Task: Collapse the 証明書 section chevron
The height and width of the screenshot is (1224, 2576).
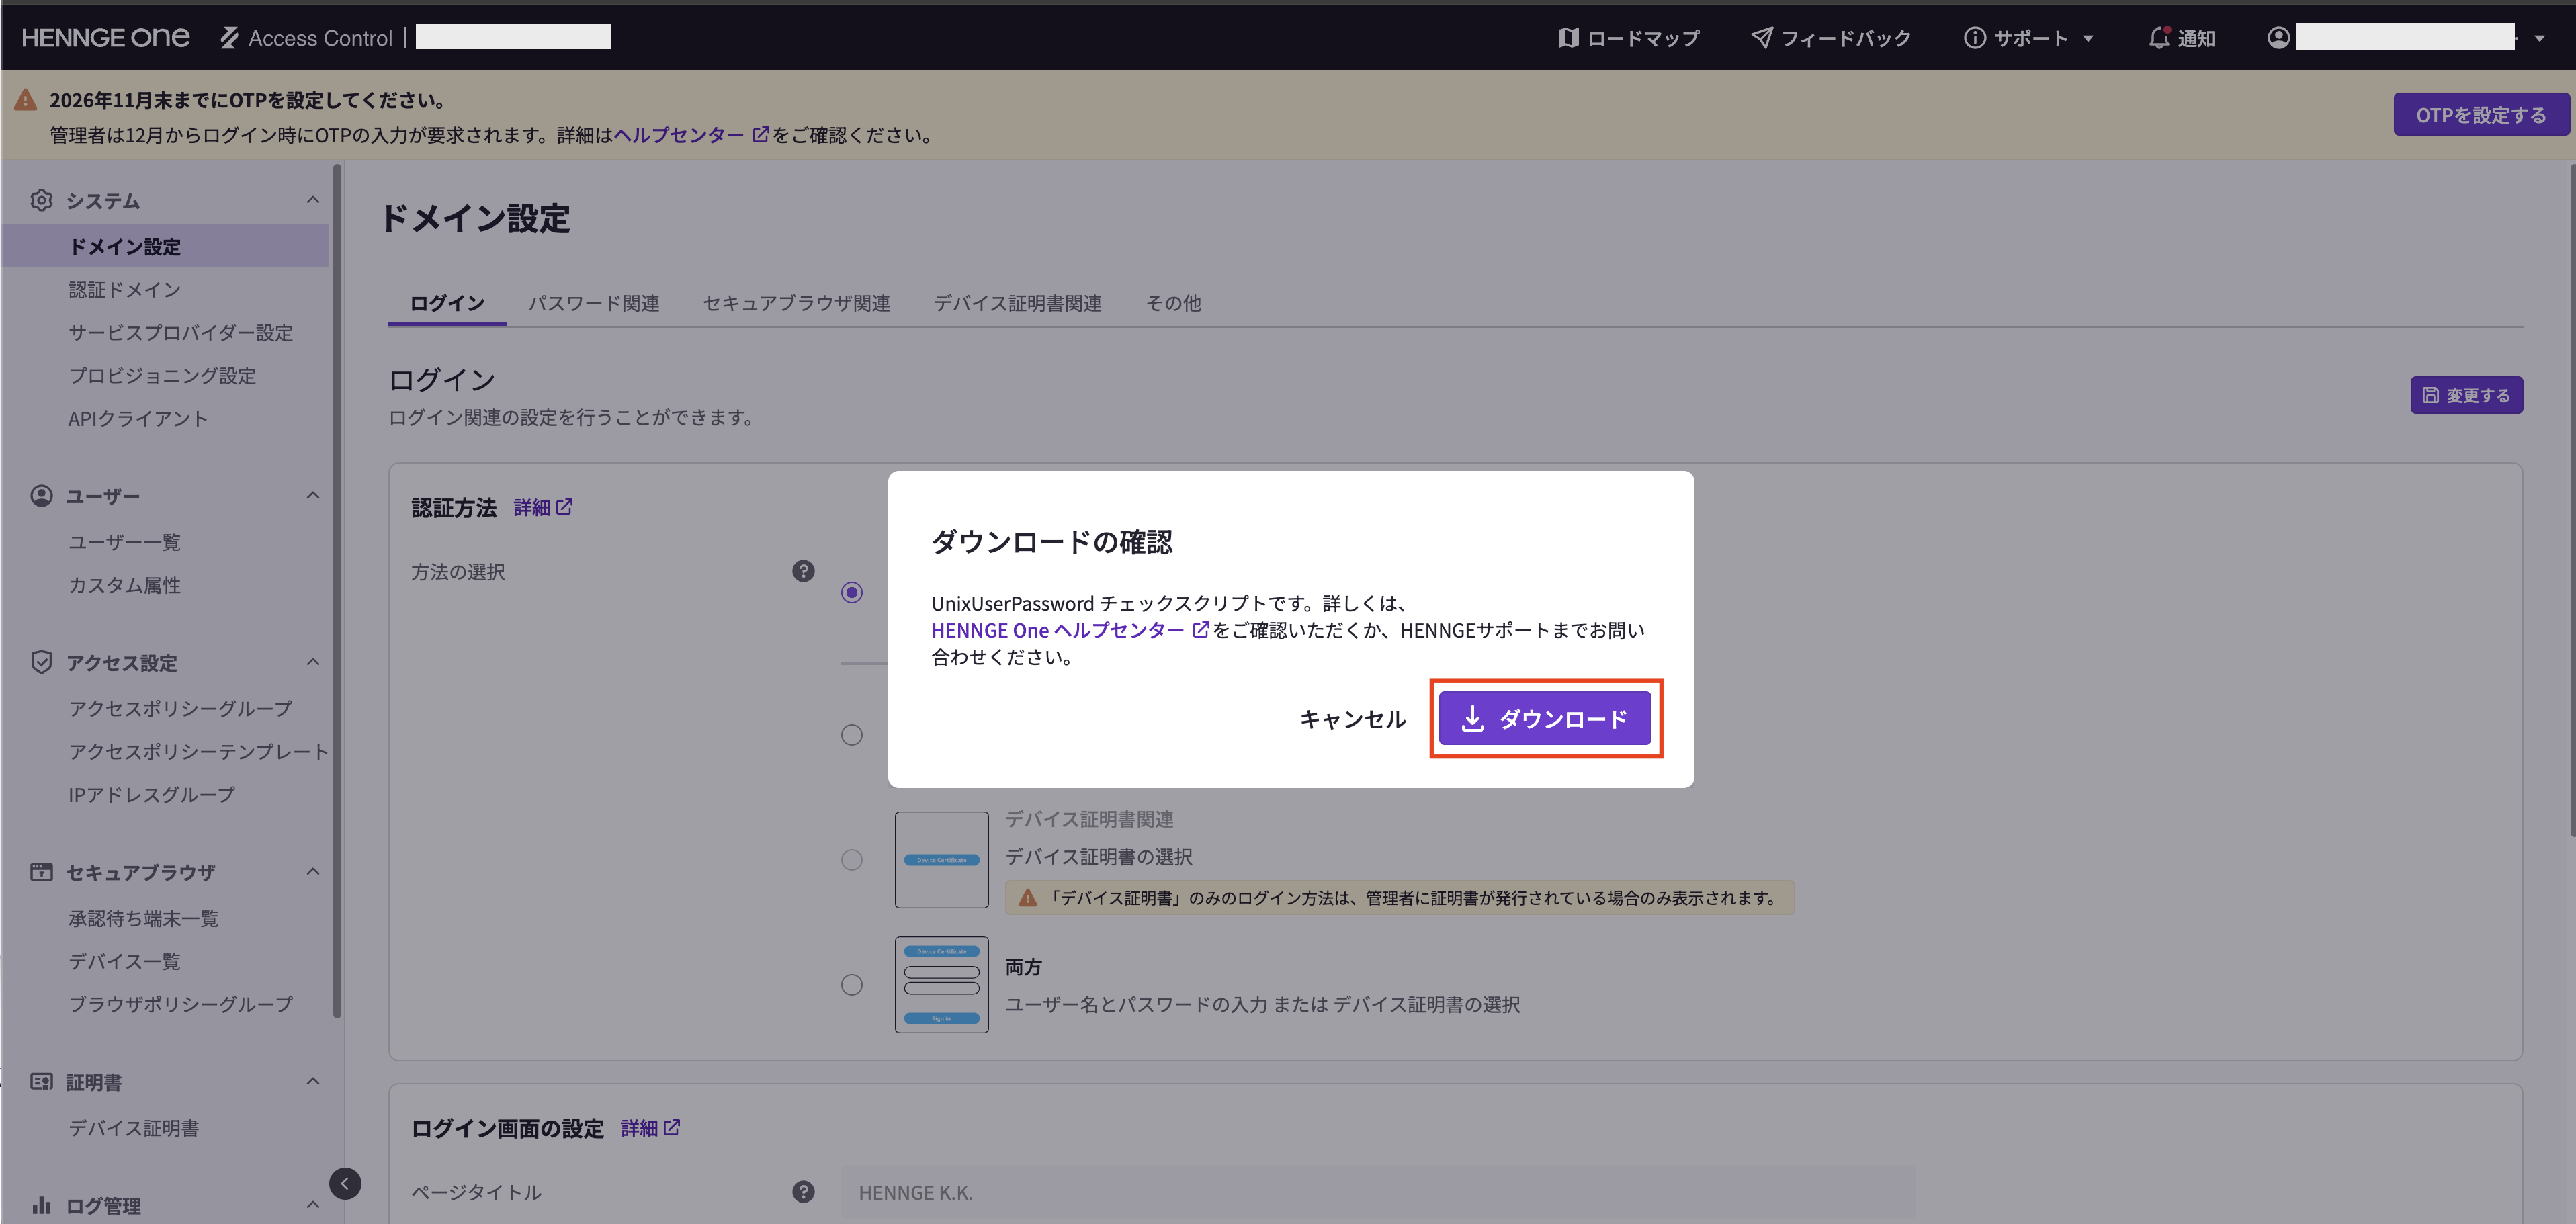Action: pyautogui.click(x=313, y=1081)
